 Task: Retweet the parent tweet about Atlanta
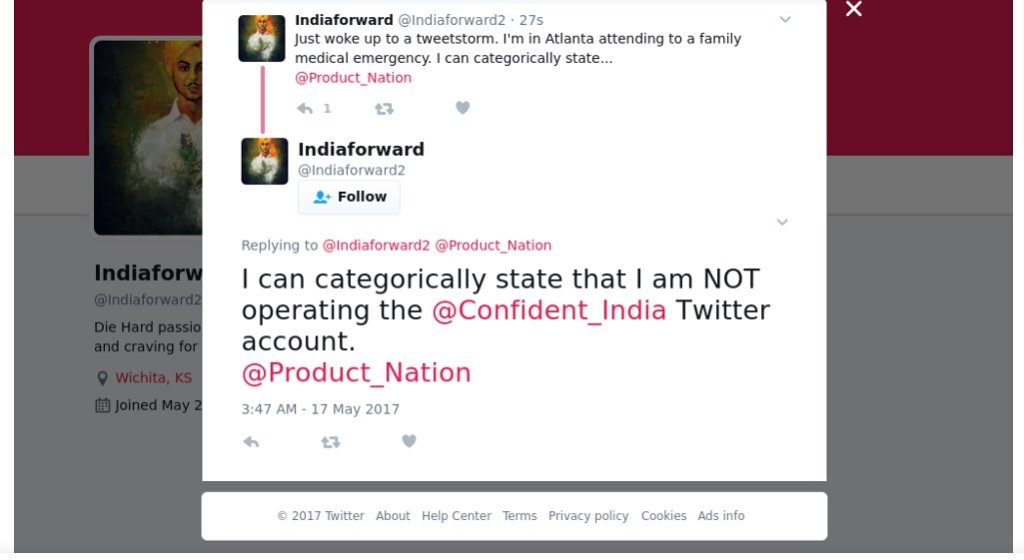coord(384,108)
